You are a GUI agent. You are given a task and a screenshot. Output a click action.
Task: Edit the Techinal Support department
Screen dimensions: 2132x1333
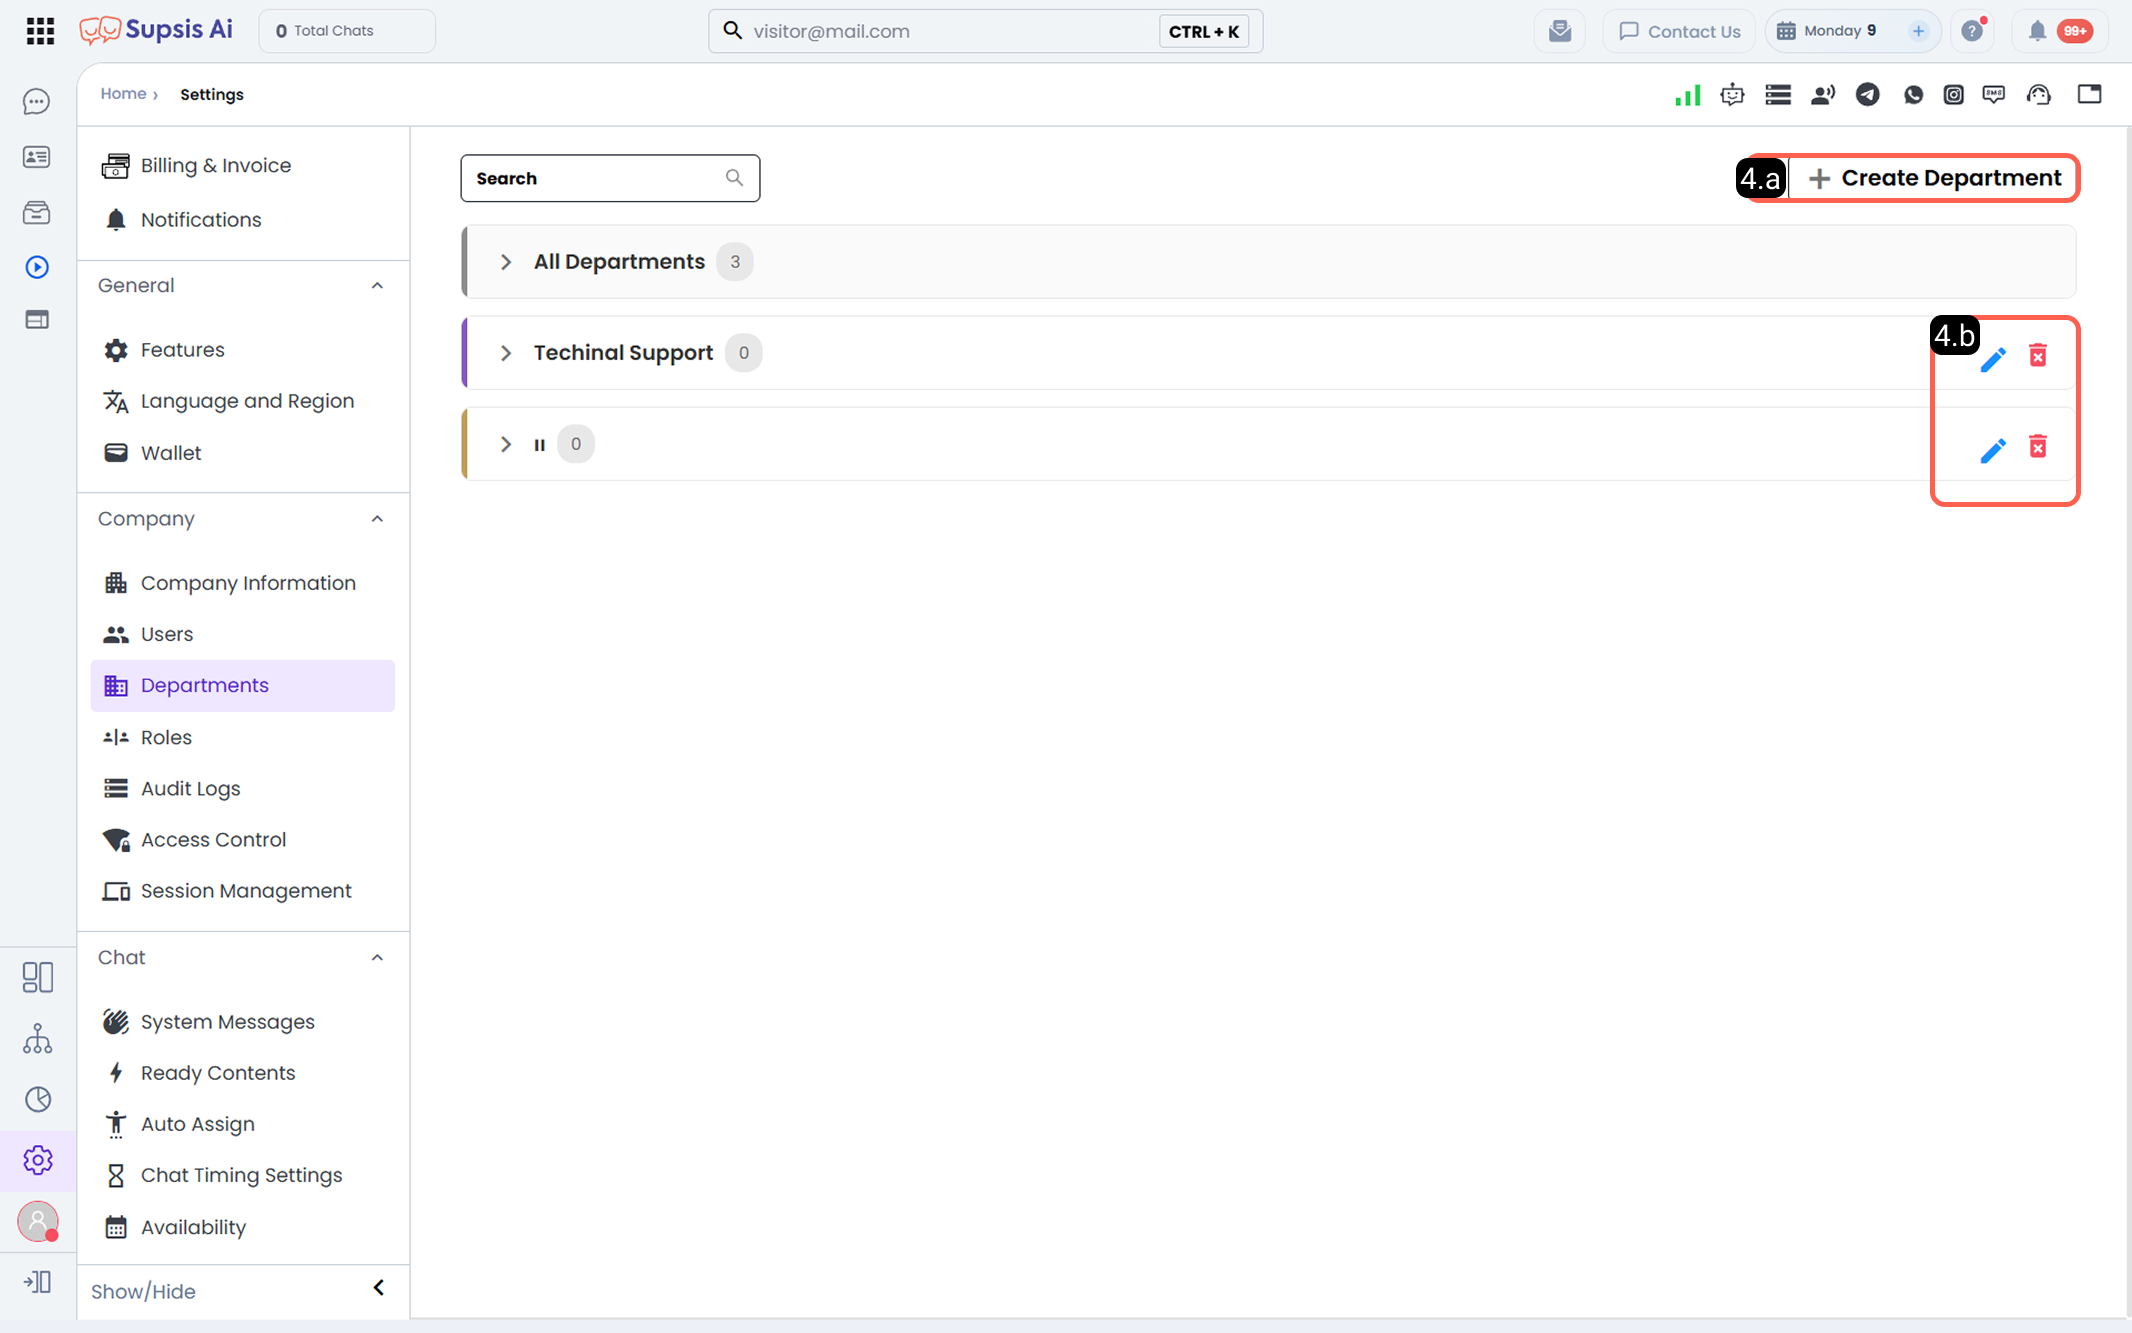1993,359
